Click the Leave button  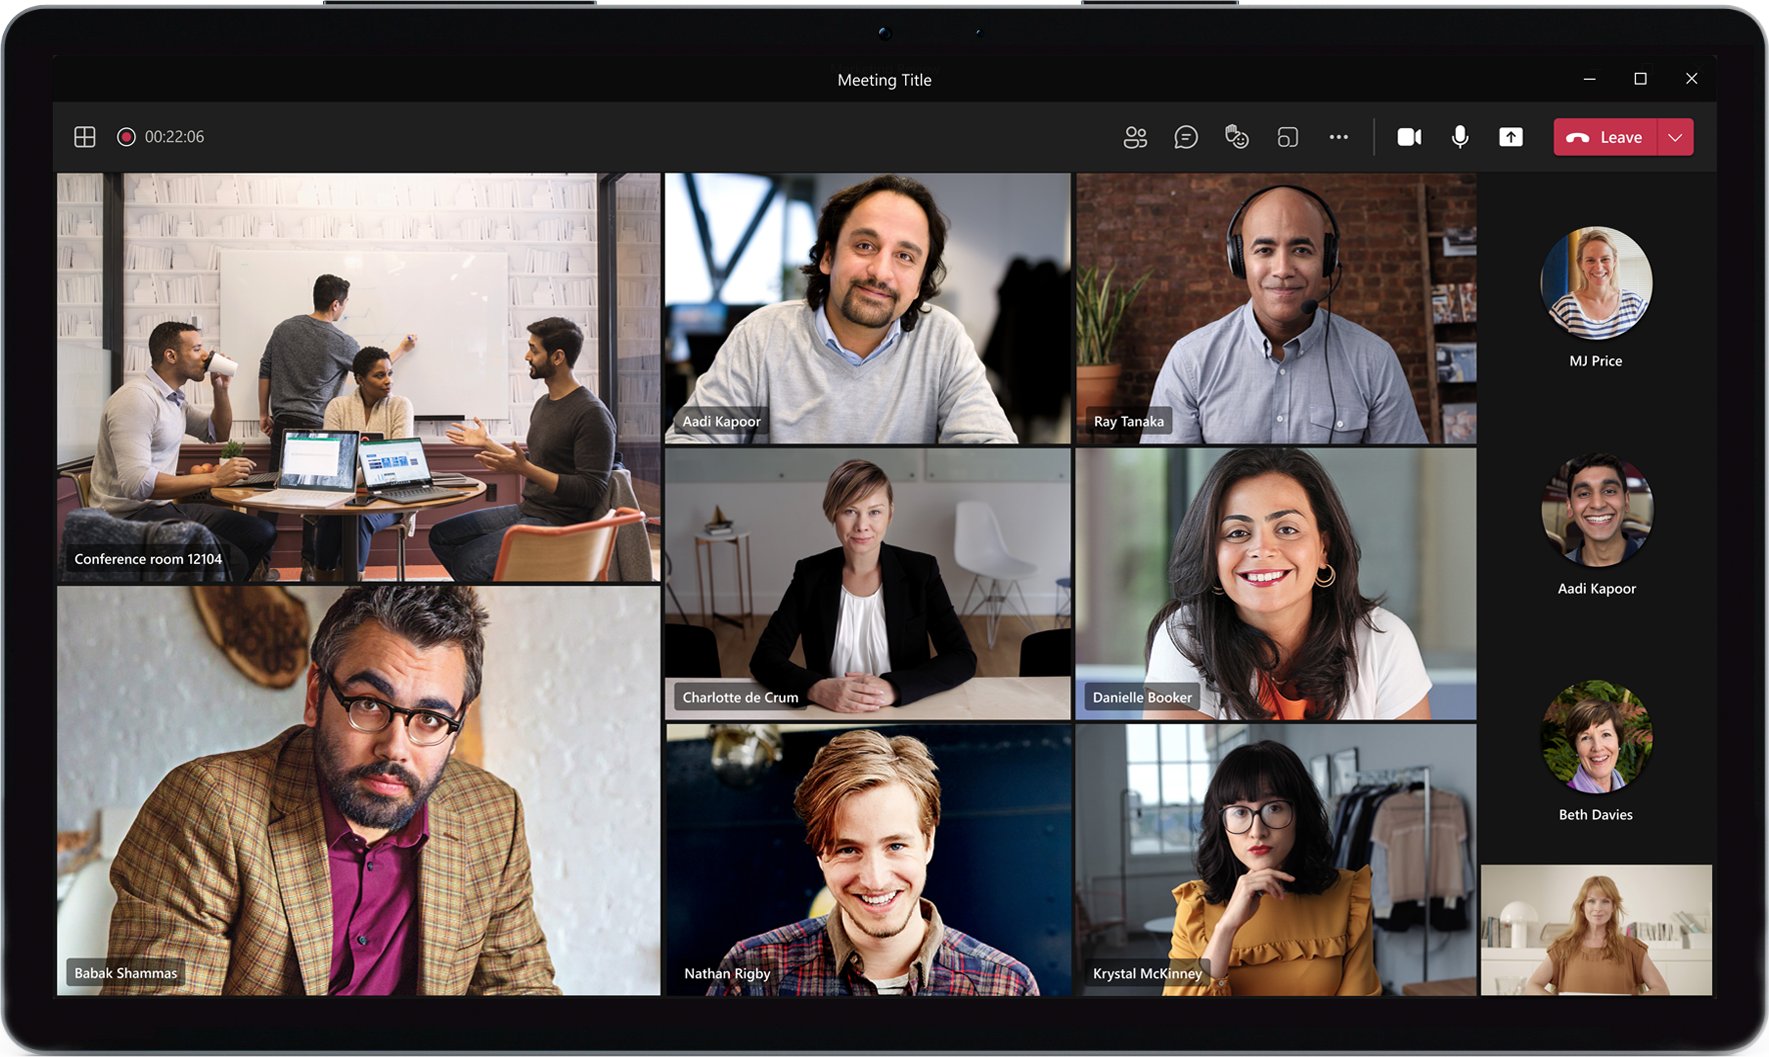pos(1606,137)
